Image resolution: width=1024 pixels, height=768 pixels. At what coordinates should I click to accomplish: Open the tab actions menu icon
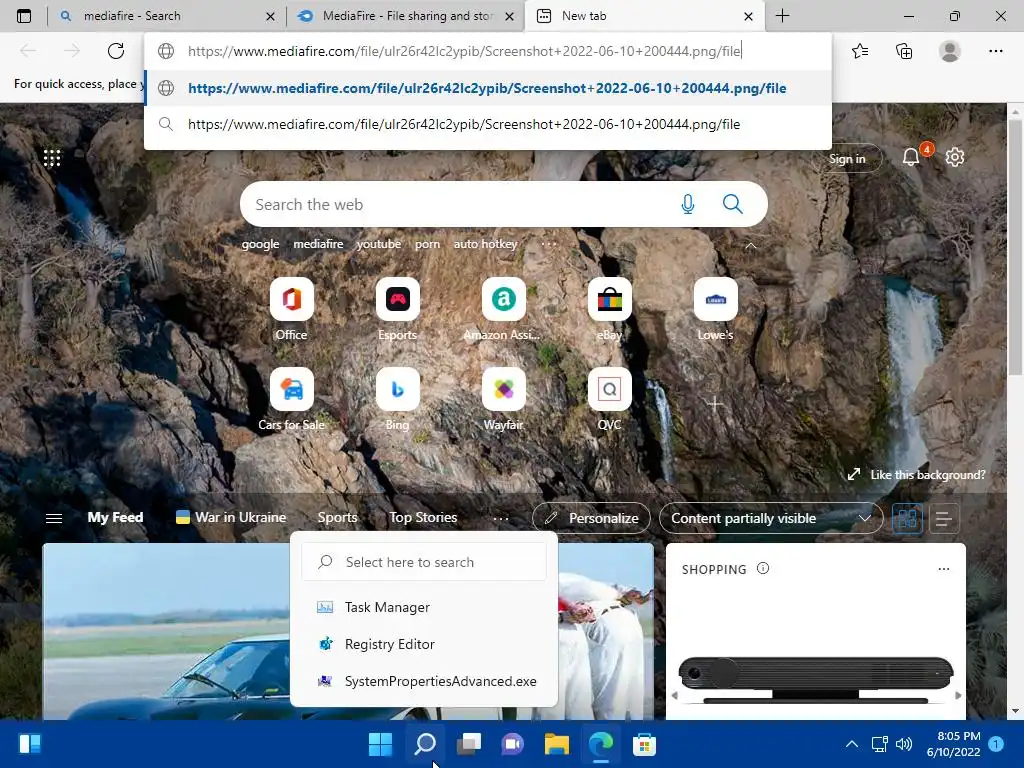point(24,16)
